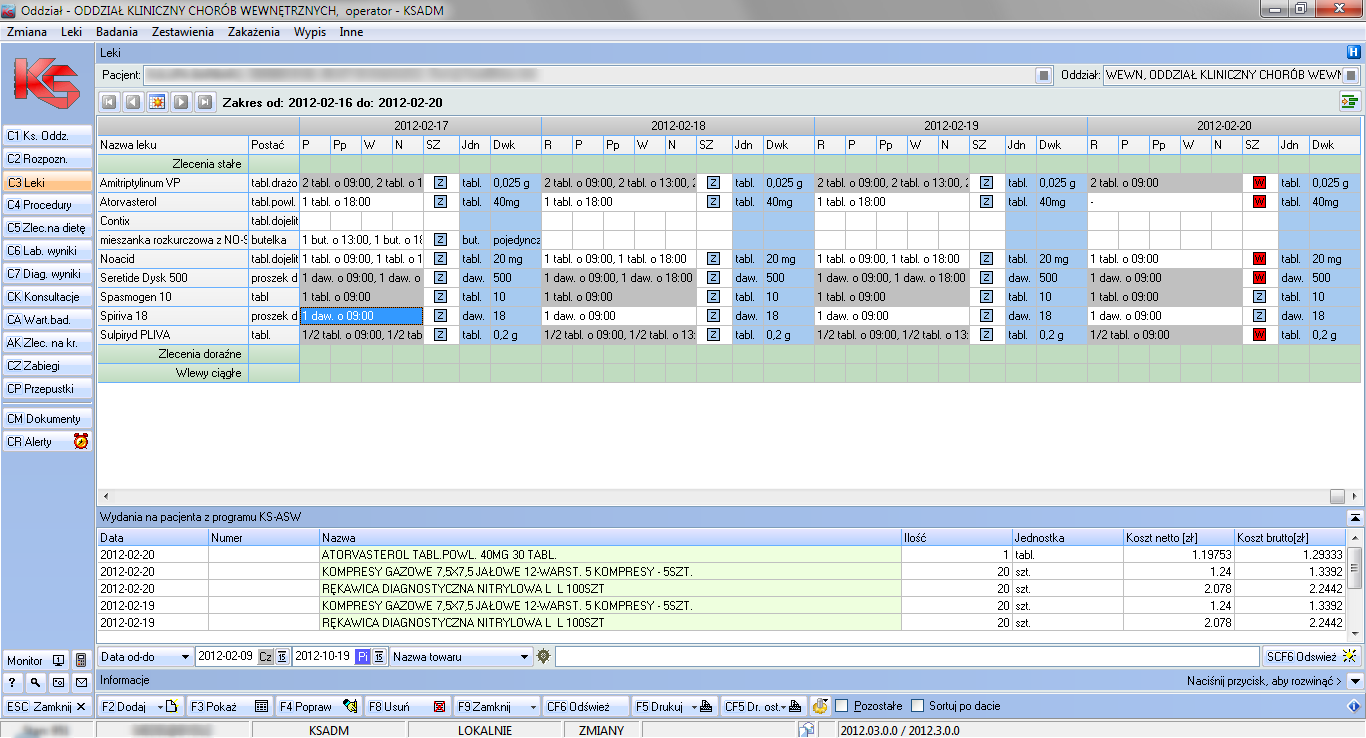Go to the previous date range
The height and width of the screenshot is (738, 1366).
click(x=133, y=102)
